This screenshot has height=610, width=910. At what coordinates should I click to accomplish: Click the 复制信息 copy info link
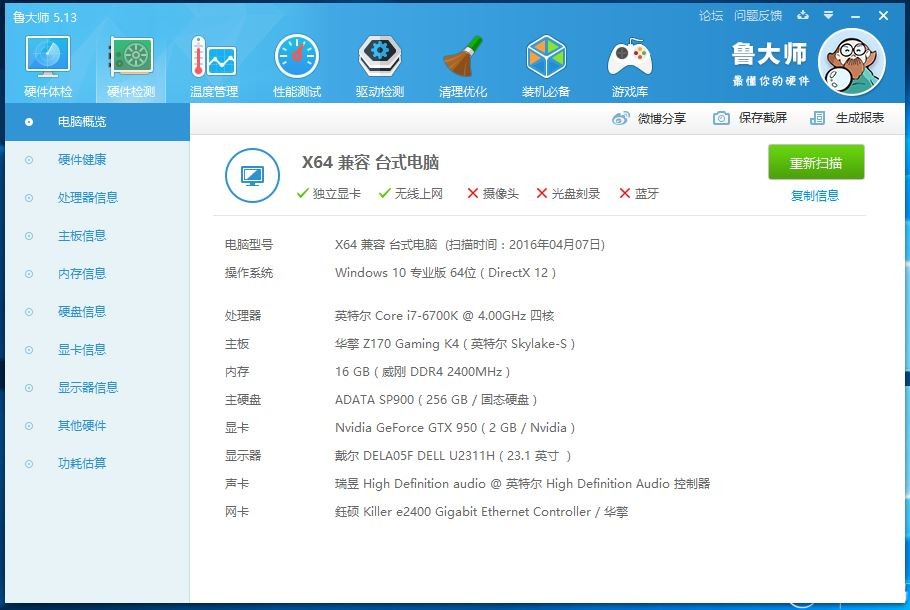(814, 193)
